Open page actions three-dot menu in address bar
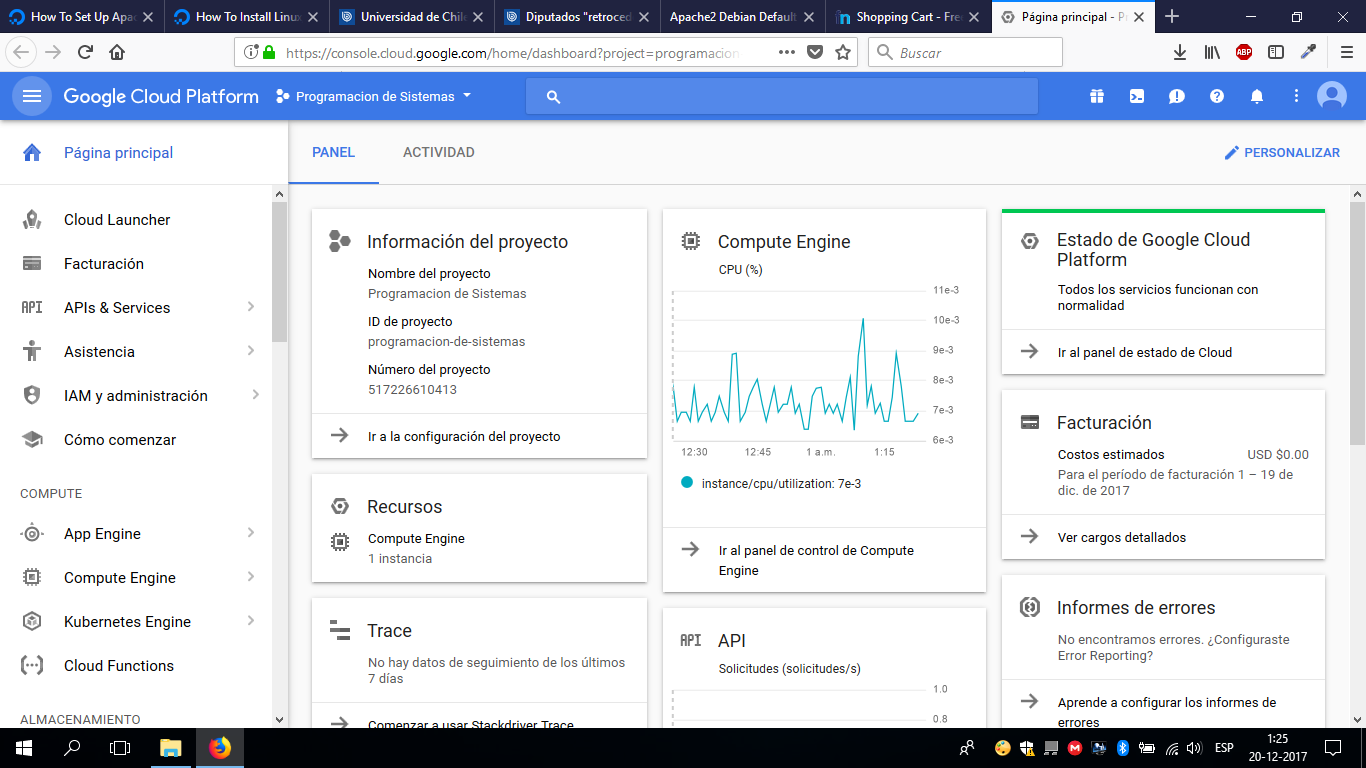 coord(787,53)
